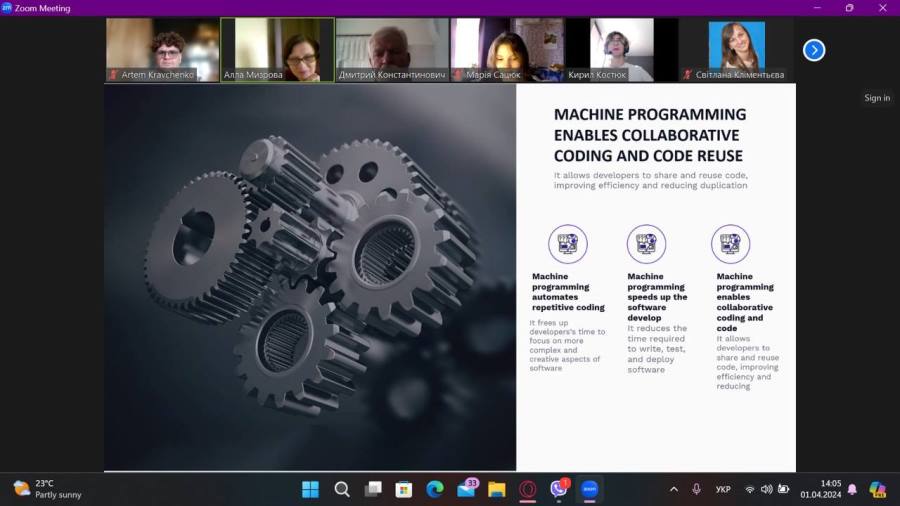Open the weather widget showing 23°C
The width and height of the screenshot is (900, 506).
click(47, 489)
